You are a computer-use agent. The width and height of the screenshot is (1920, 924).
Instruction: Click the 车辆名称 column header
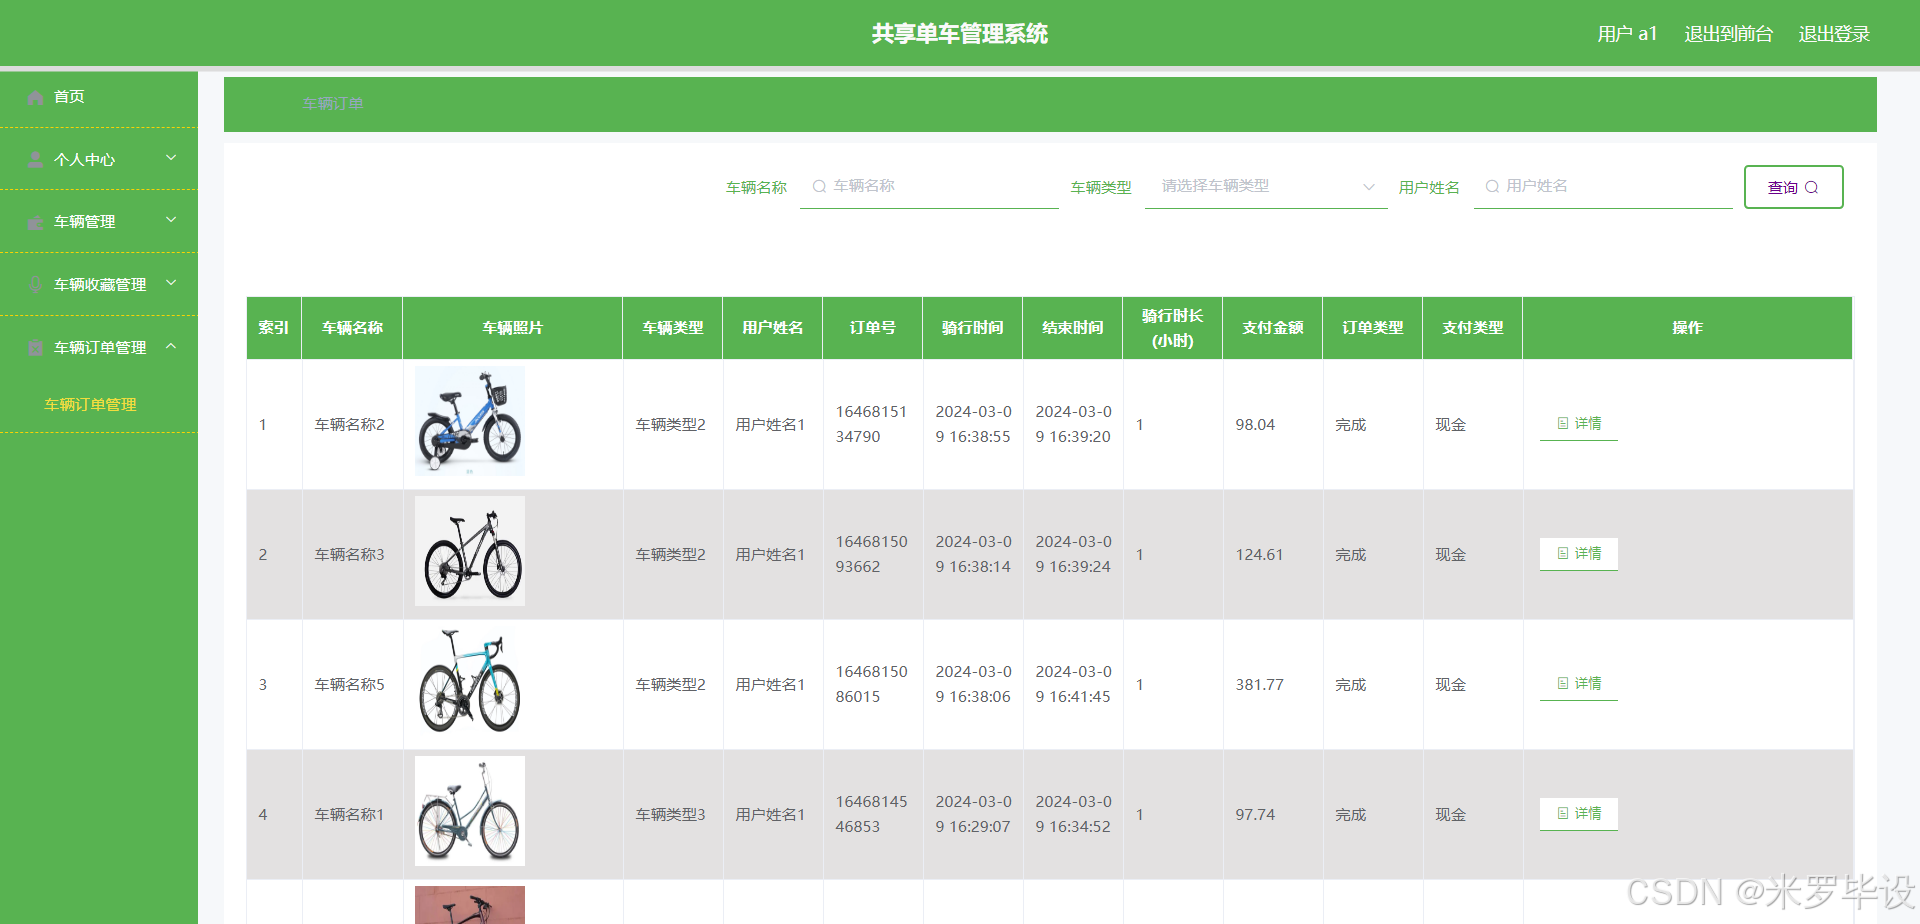[352, 328]
